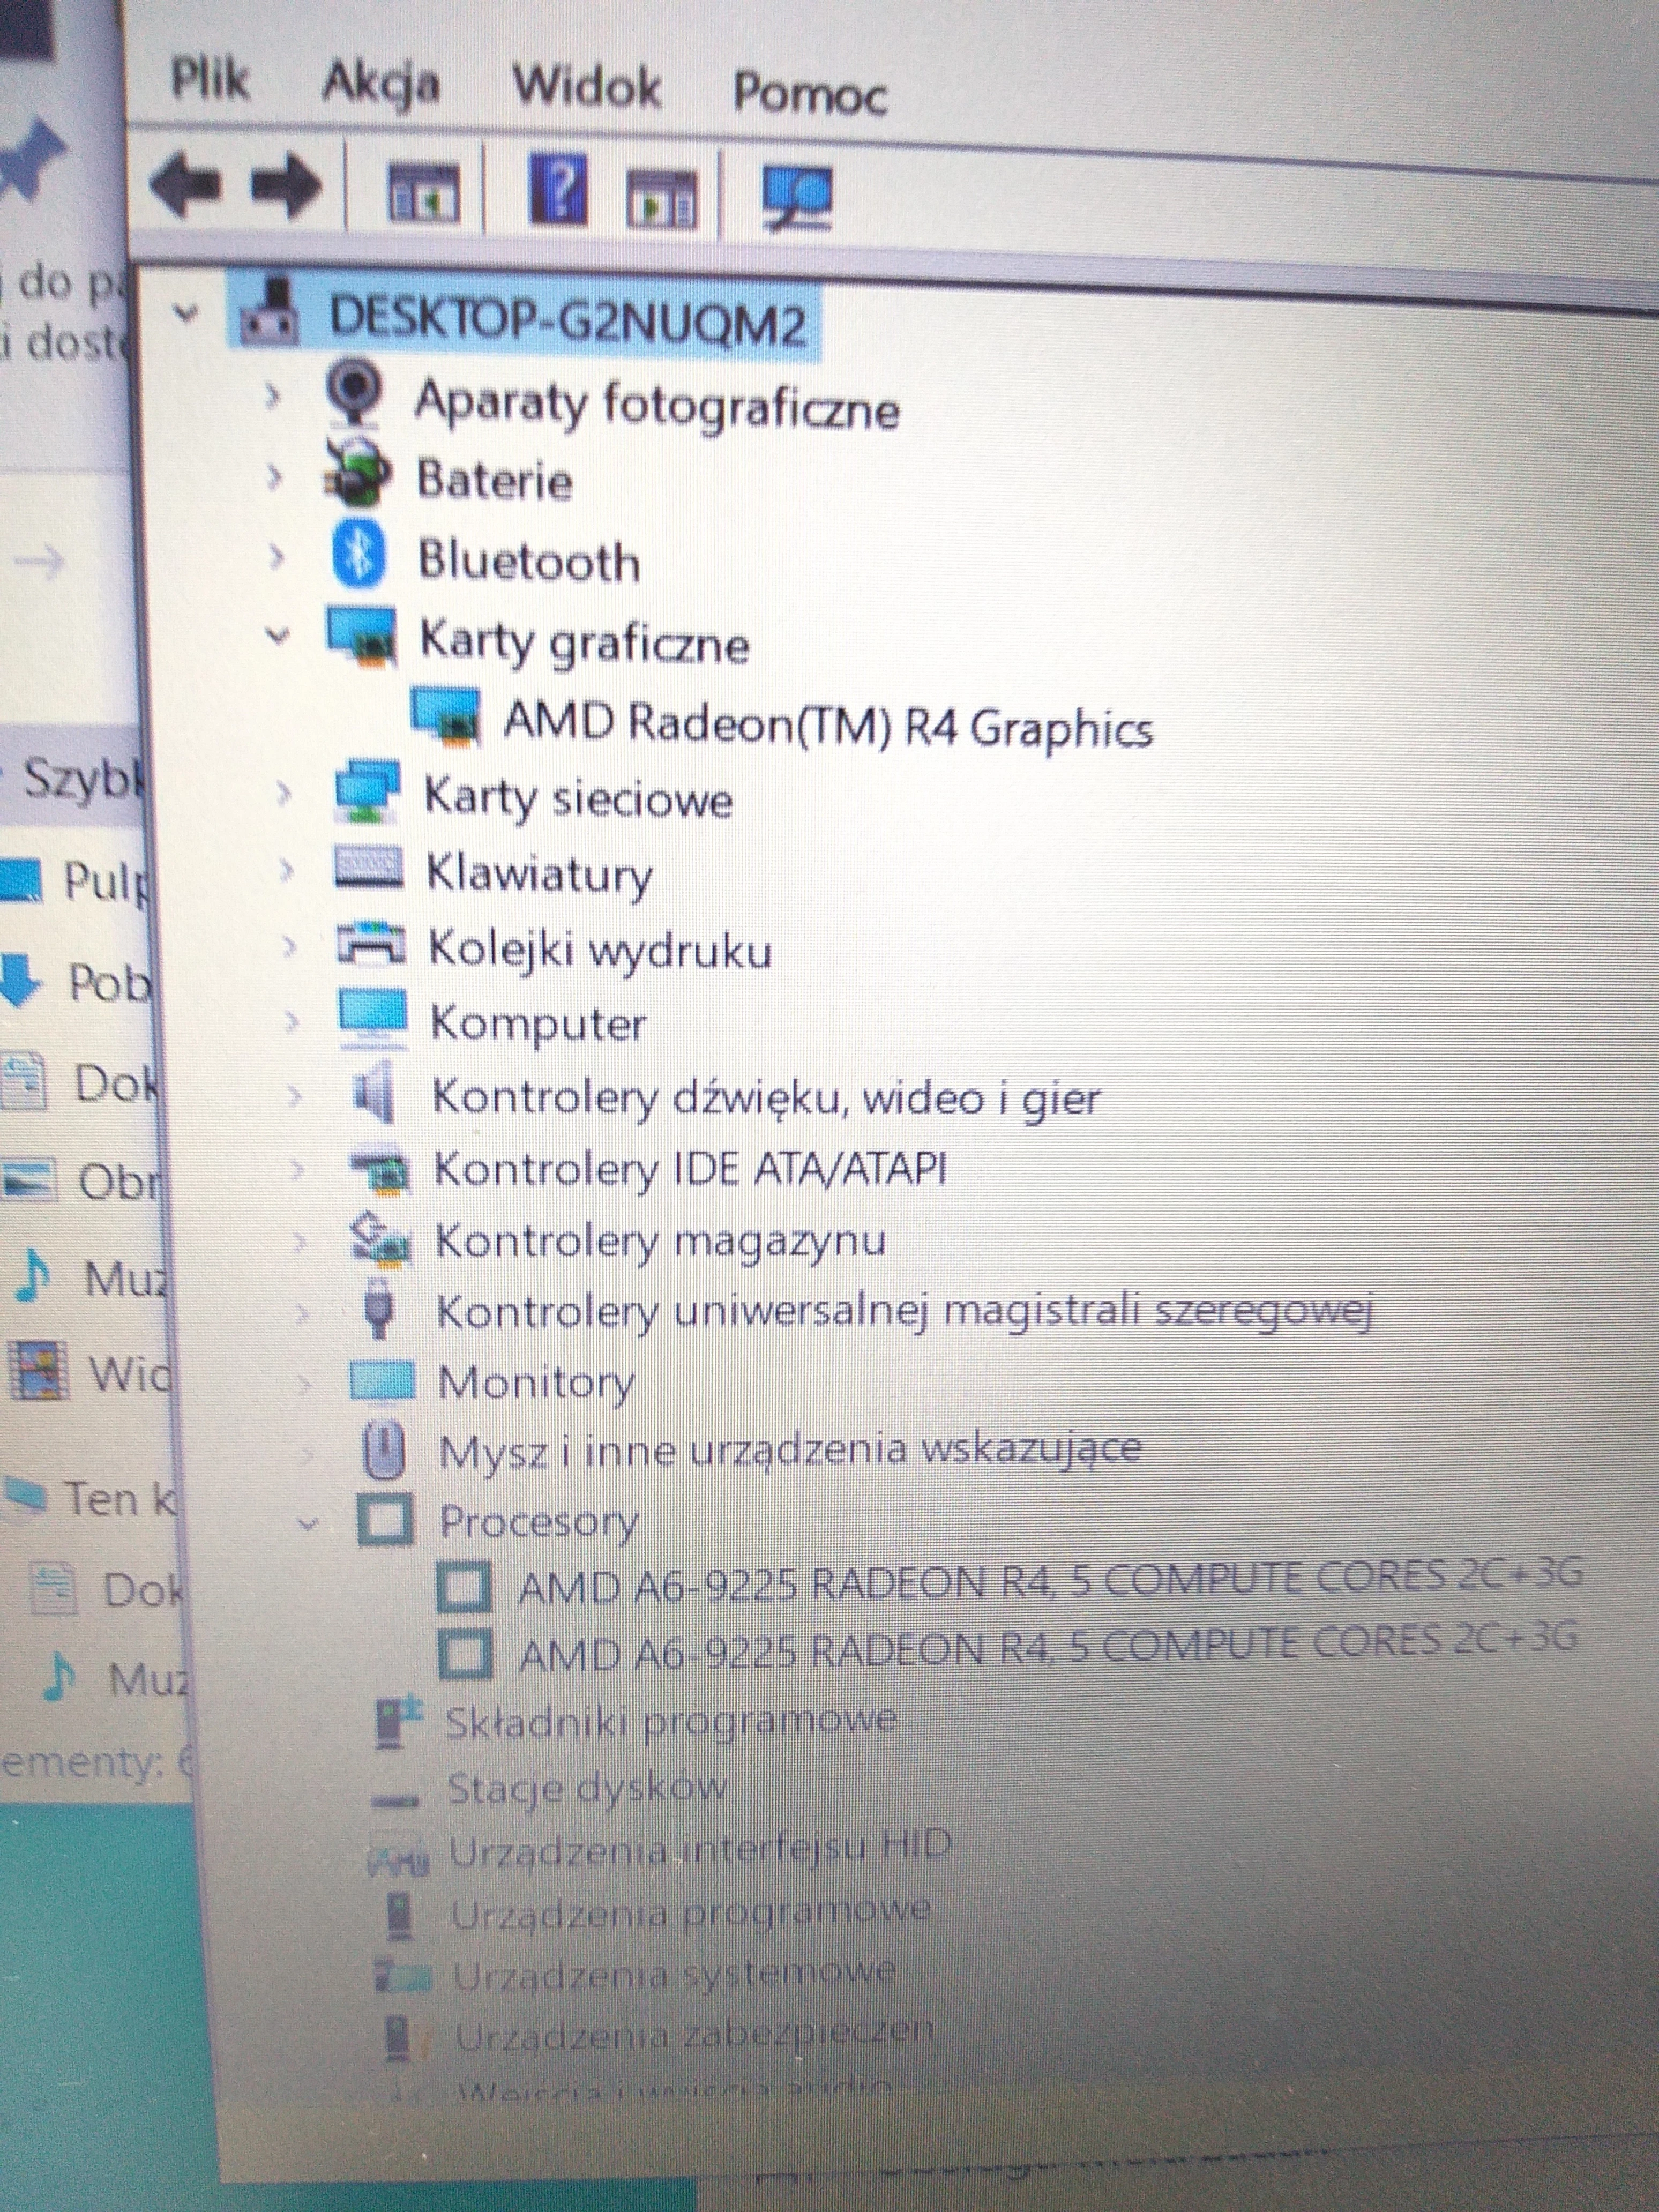Open the Akcja menu

coord(380,83)
